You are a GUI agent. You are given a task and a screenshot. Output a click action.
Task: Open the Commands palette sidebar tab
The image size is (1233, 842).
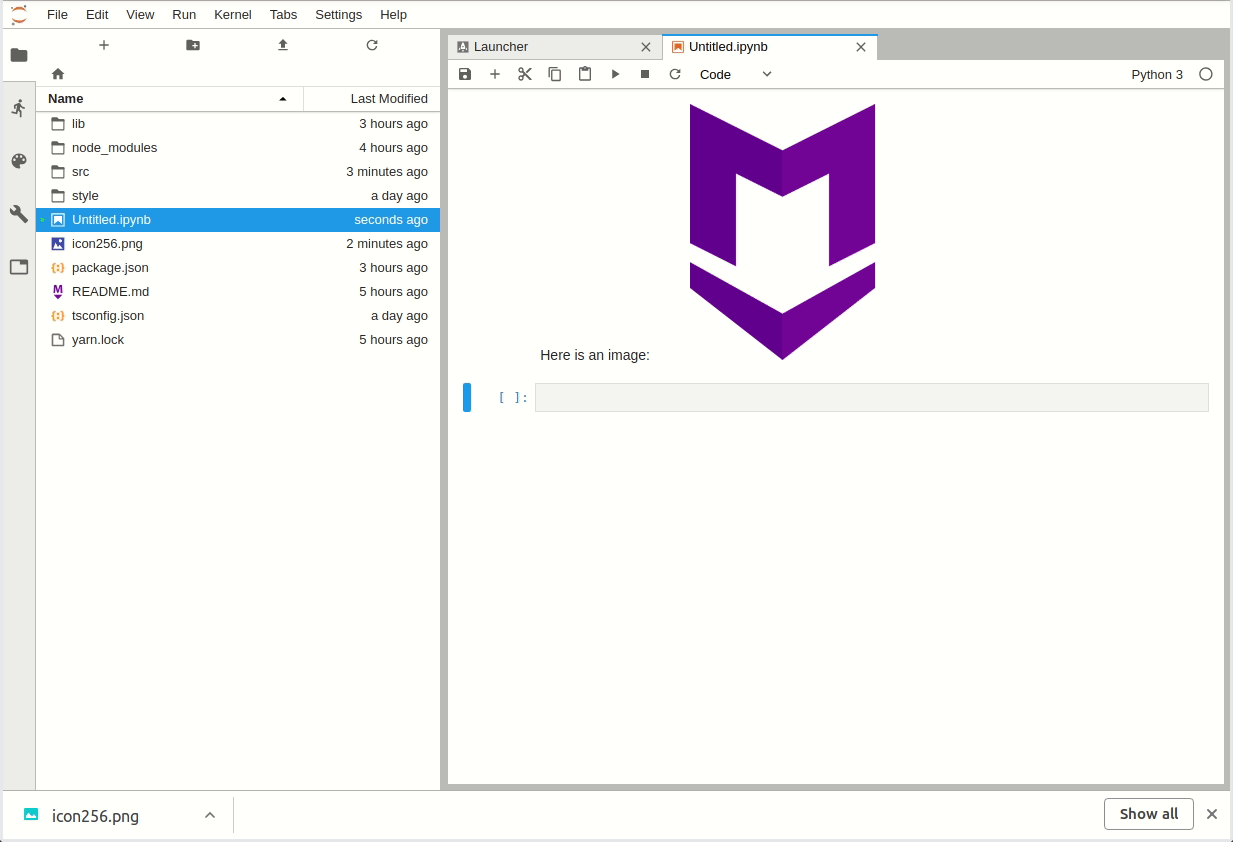(18, 161)
